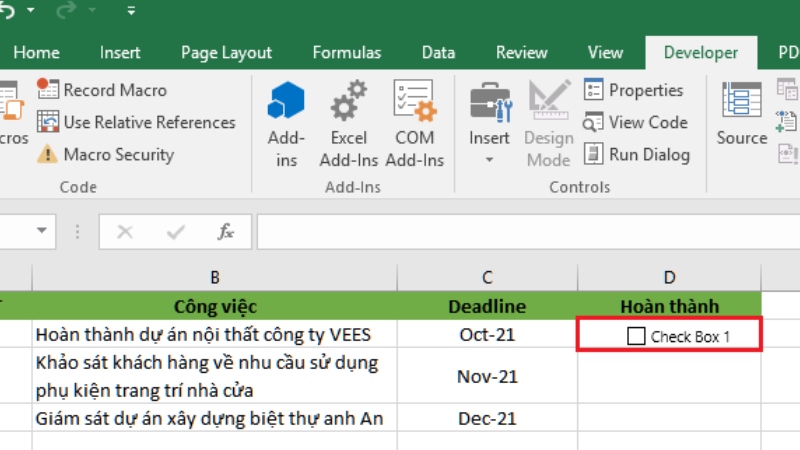800x450 pixels.
Task: Tick Check Box 1 in column D
Action: pyautogui.click(x=636, y=336)
